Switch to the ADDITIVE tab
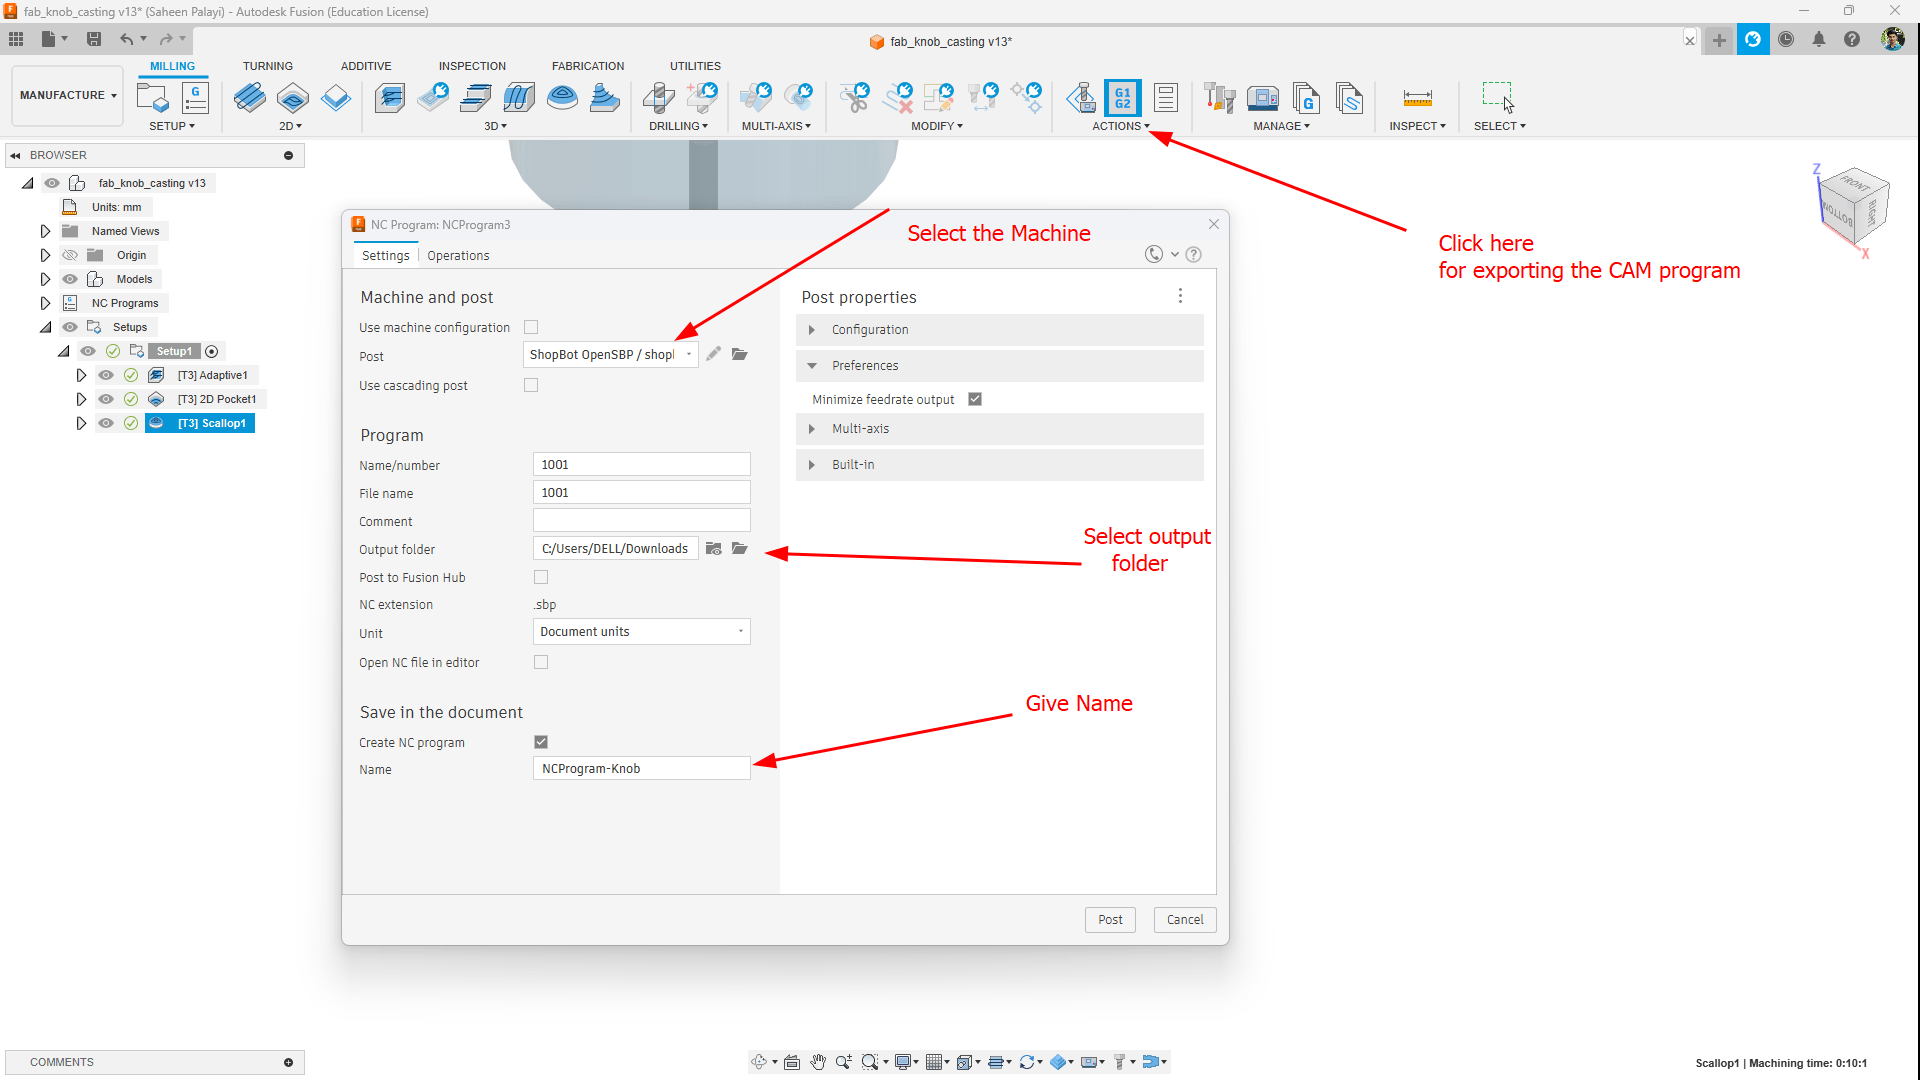The height and width of the screenshot is (1080, 1920). 366,66
